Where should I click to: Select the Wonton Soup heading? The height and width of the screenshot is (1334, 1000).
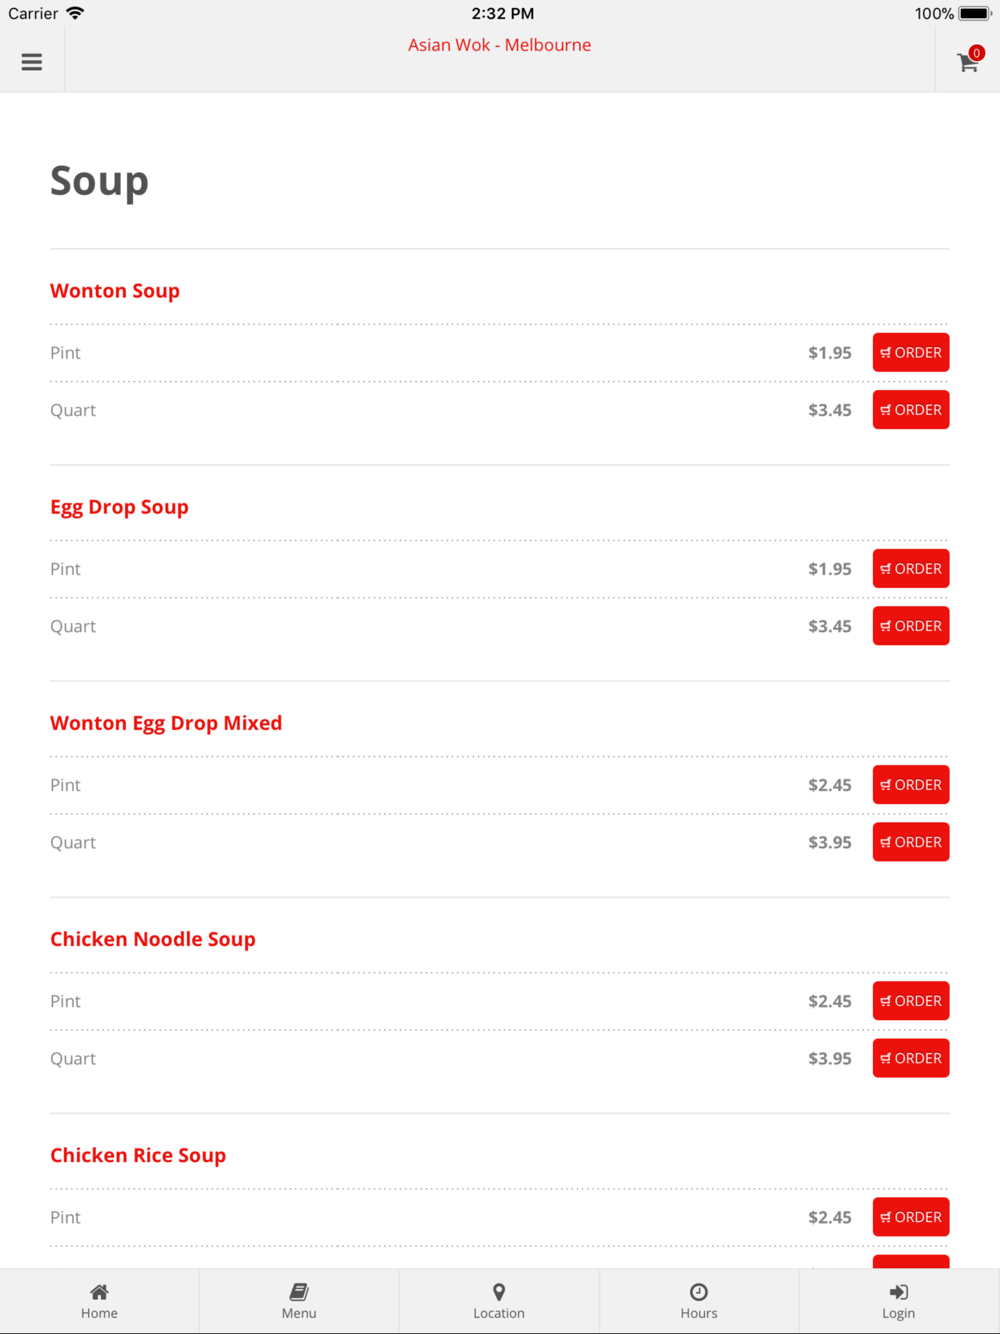115,291
